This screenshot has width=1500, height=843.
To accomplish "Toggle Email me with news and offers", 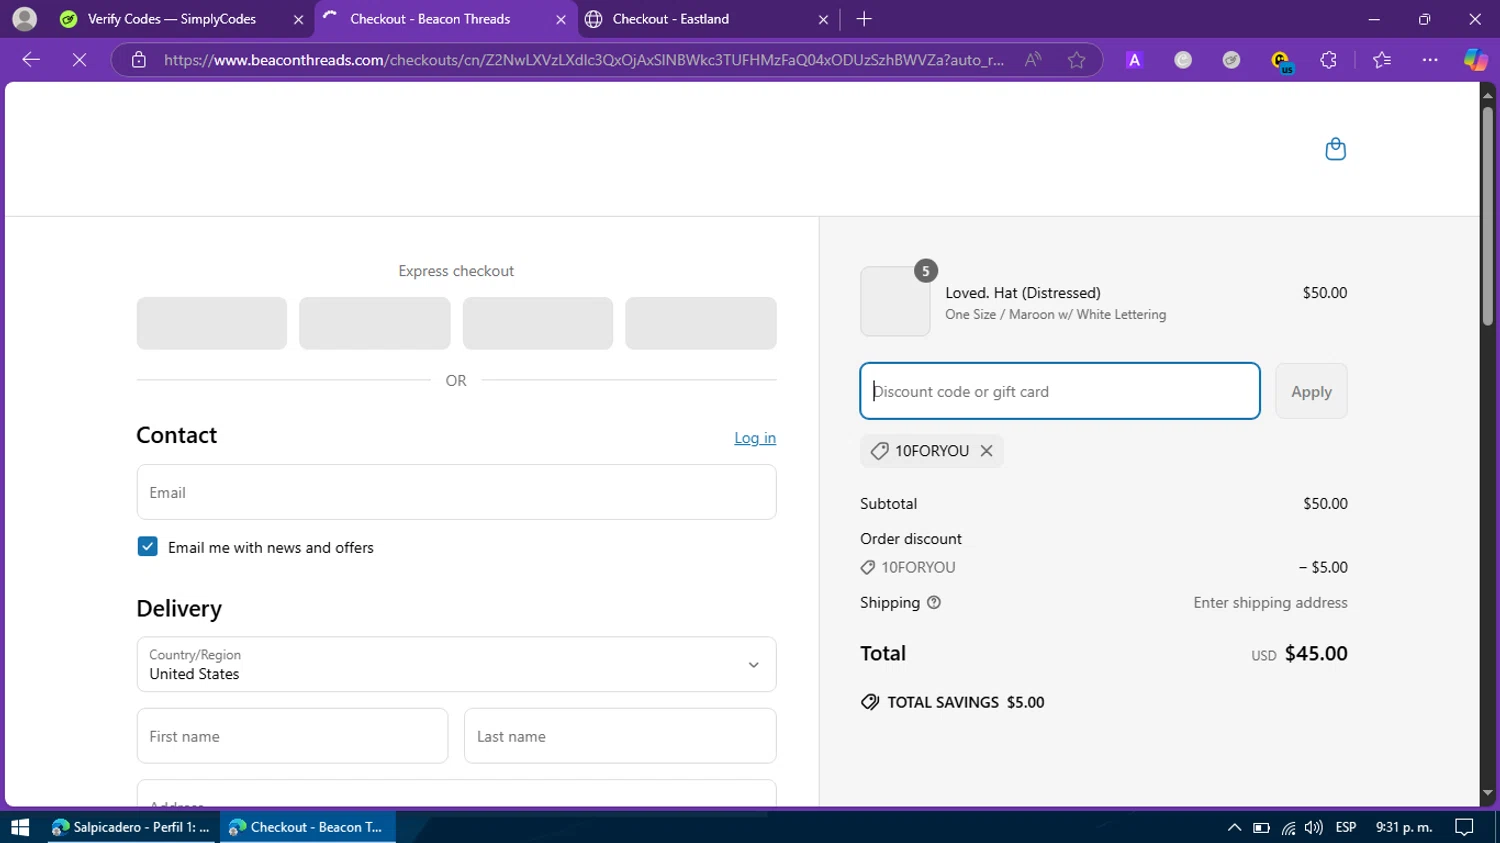I will pyautogui.click(x=147, y=547).
